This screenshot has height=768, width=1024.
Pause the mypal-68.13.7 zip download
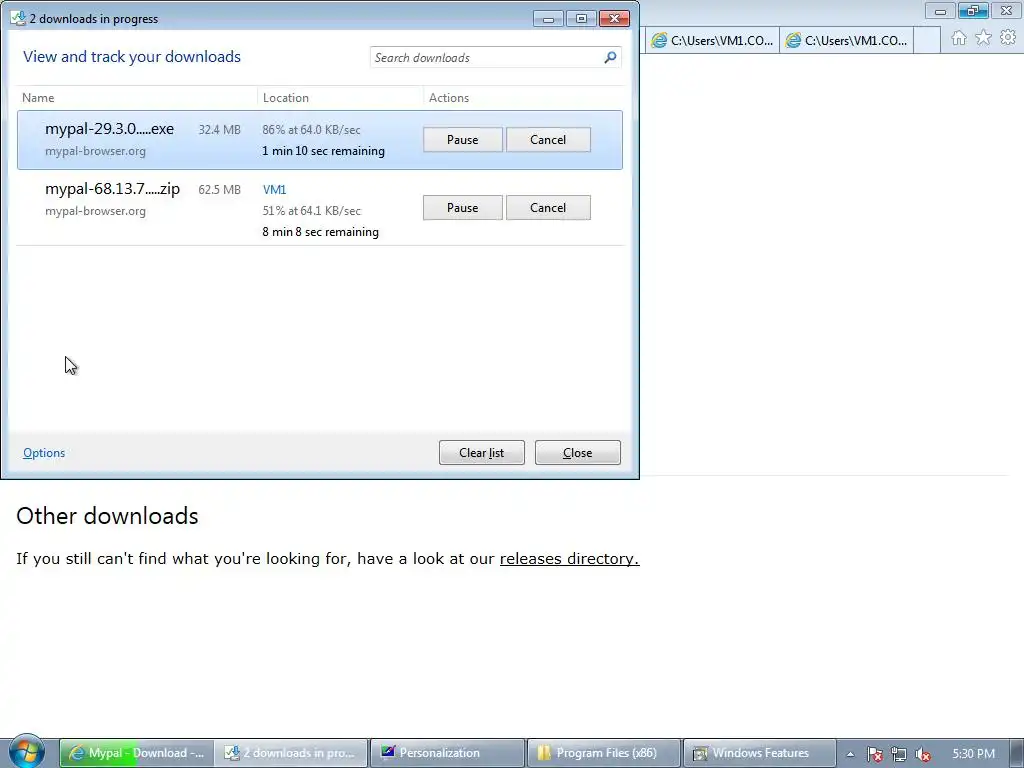tap(462, 208)
